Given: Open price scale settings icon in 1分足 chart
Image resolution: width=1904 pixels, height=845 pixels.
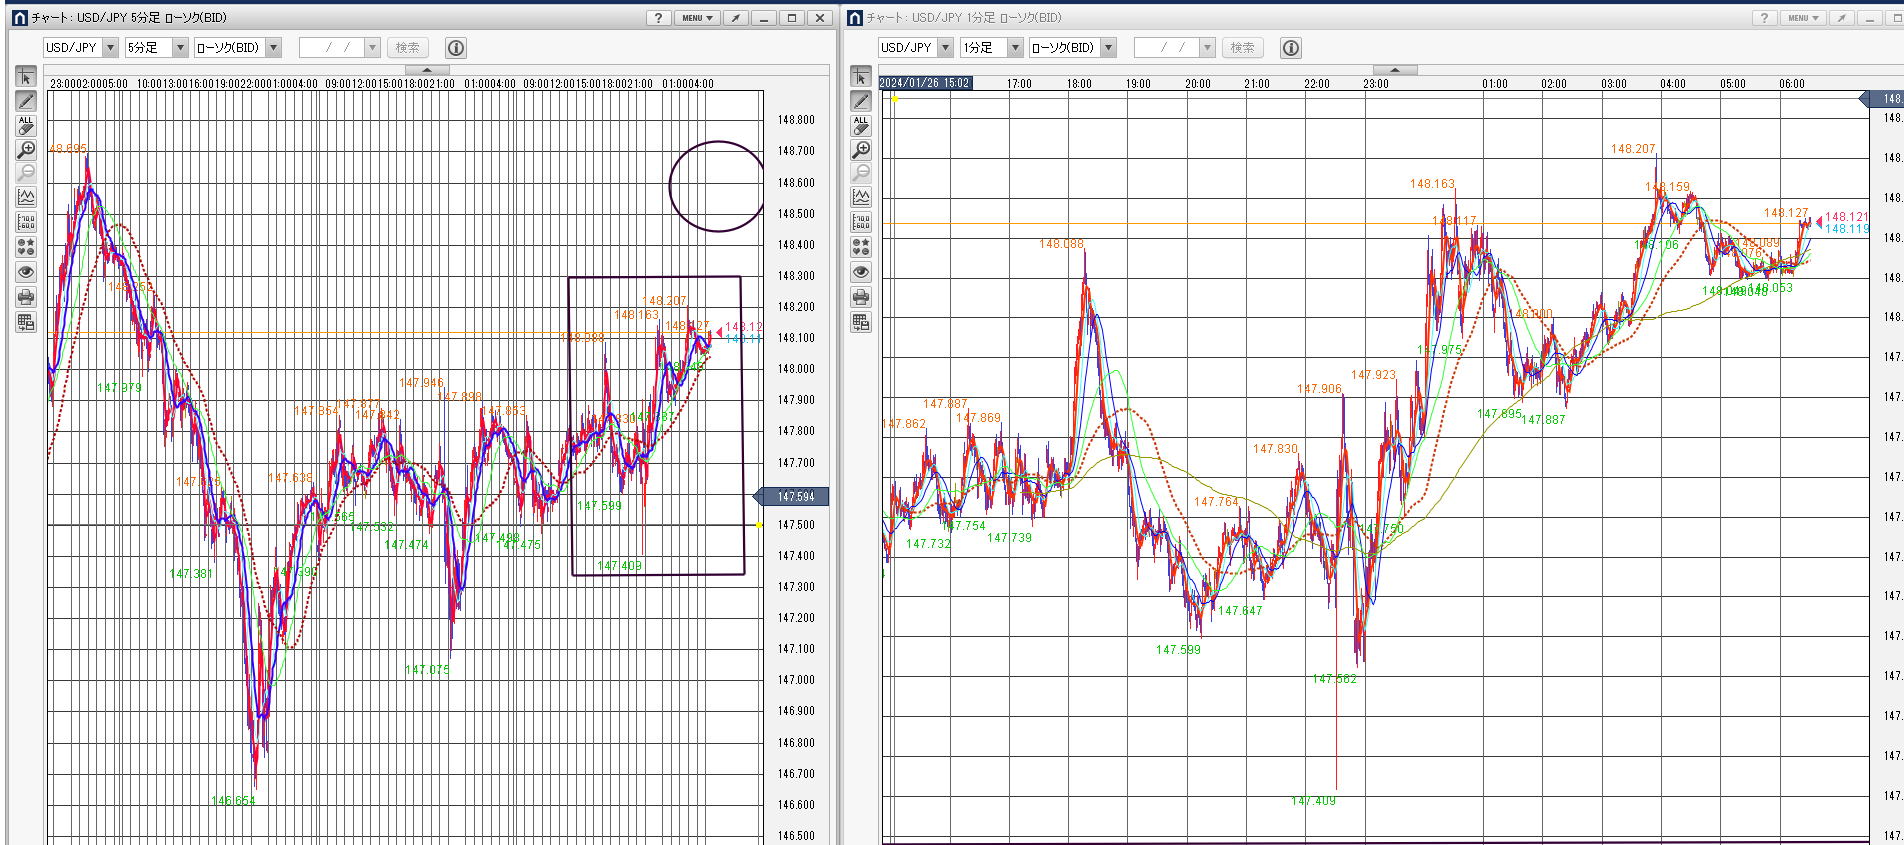Looking at the screenshot, I should [x=861, y=222].
